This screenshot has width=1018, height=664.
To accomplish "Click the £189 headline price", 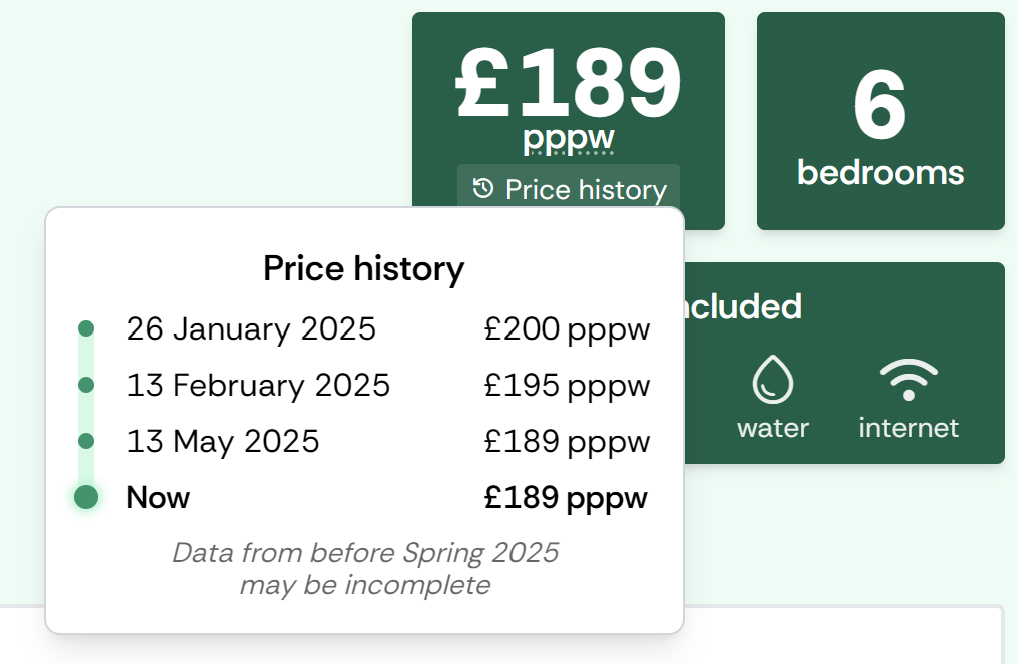I will tap(568, 83).
